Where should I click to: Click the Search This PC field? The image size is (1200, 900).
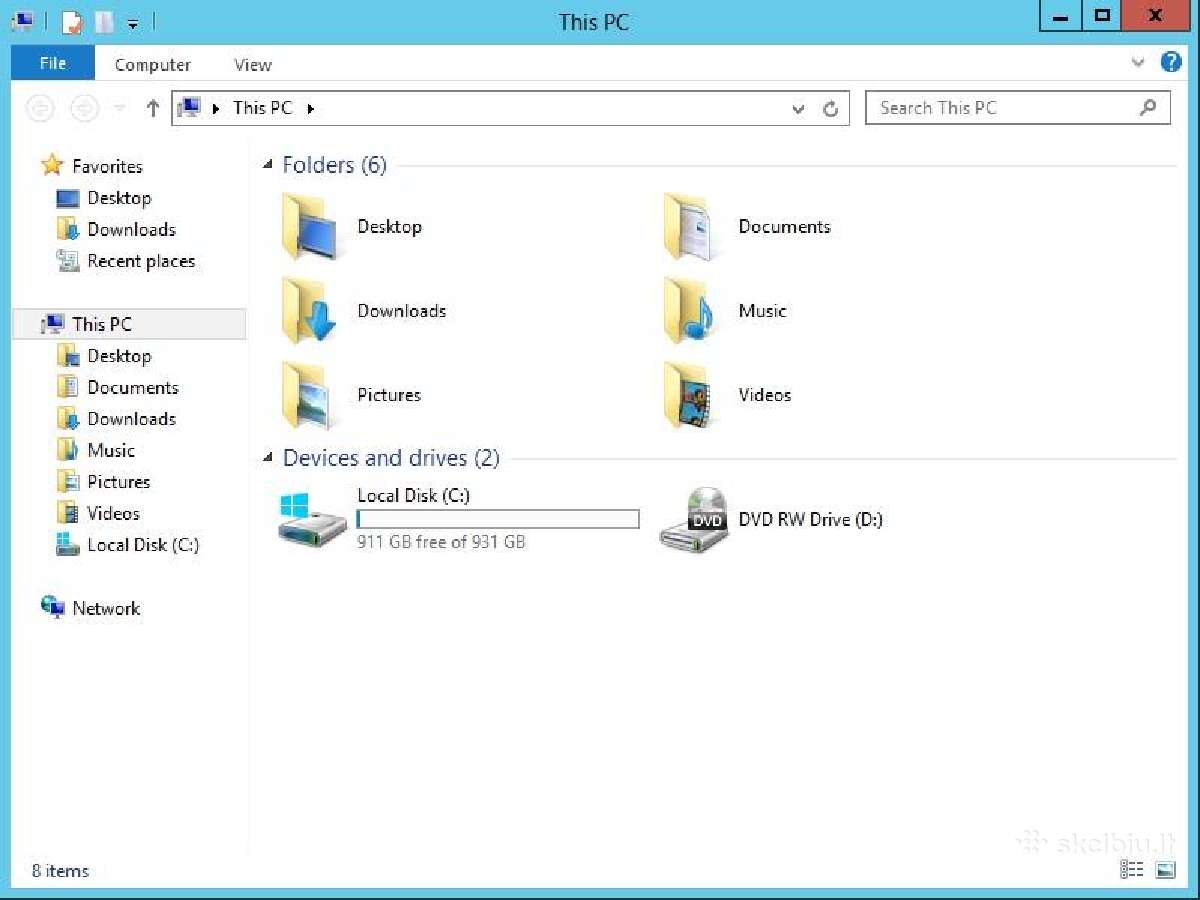tap(1018, 108)
